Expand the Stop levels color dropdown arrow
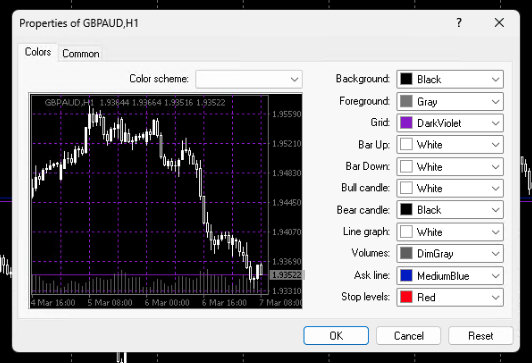The width and height of the screenshot is (532, 363). pyautogui.click(x=495, y=298)
